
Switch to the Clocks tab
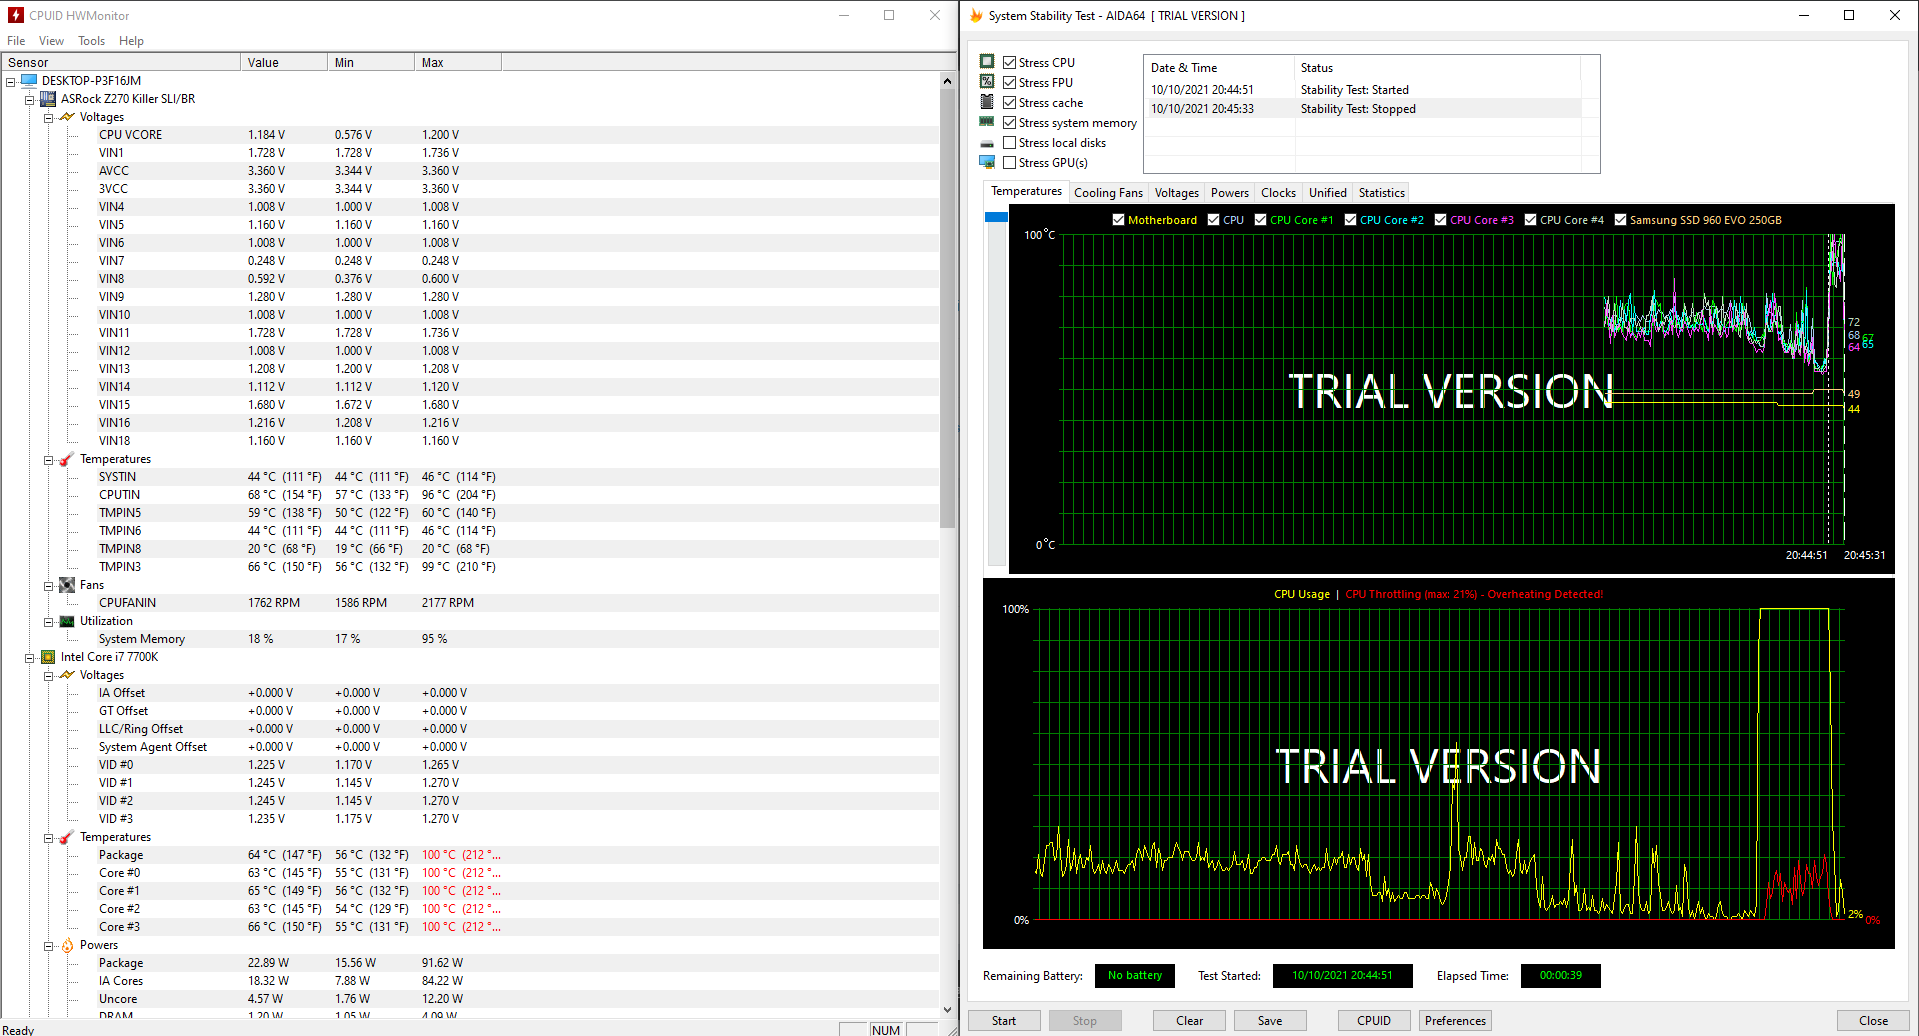tap(1278, 193)
